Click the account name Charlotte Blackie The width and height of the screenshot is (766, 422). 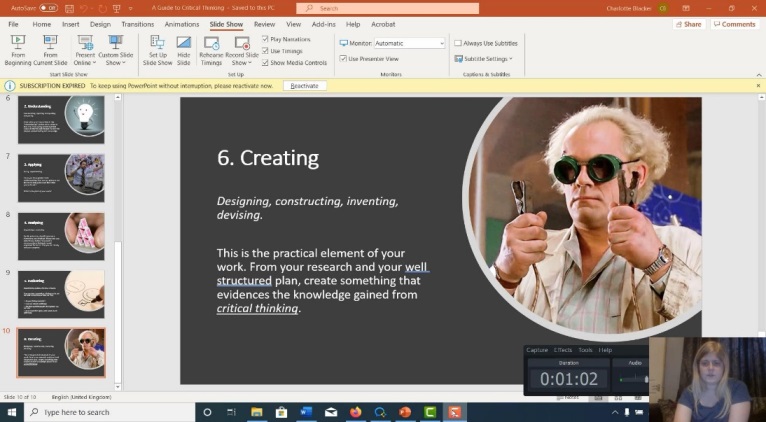coord(629,8)
